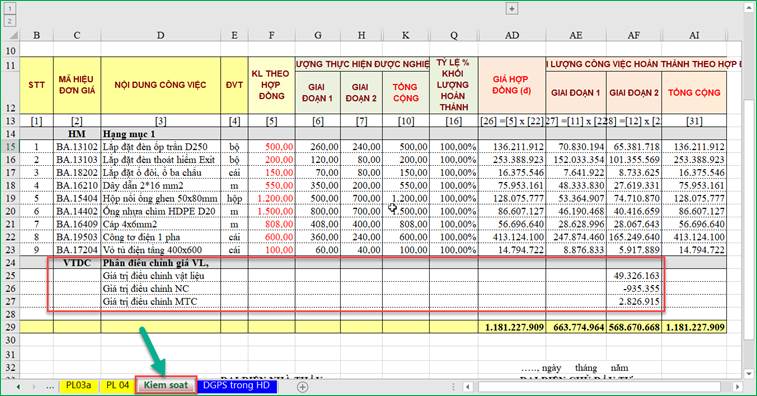Select column AI header
Screen dimensions: 757x396
[694, 35]
